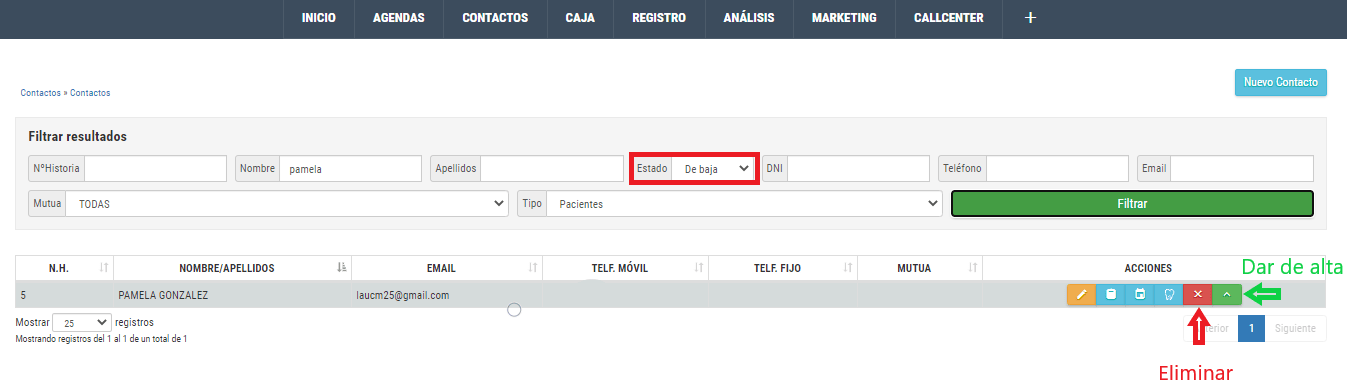Viewport: 1347px width, 392px height.
Task: Open the clipboard history icon for Pamela Gonzalez
Action: pos(1110,294)
